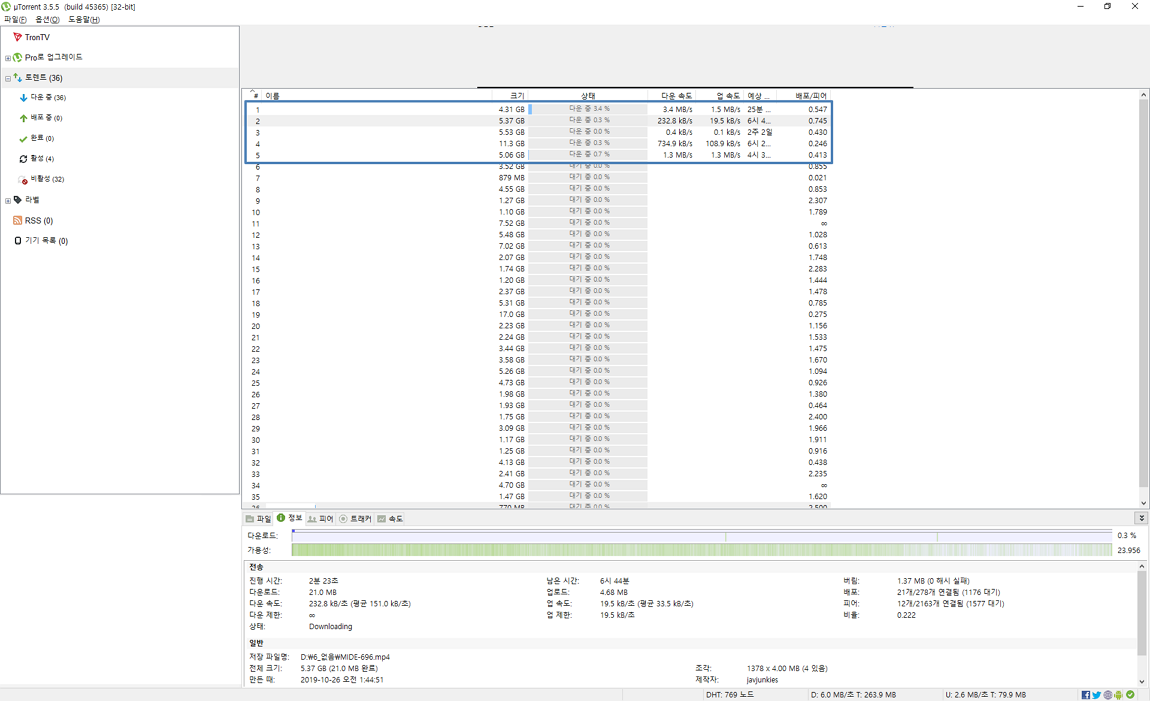Click the torrent list vertical scrollbar
The image size is (1150, 701).
(x=1143, y=293)
